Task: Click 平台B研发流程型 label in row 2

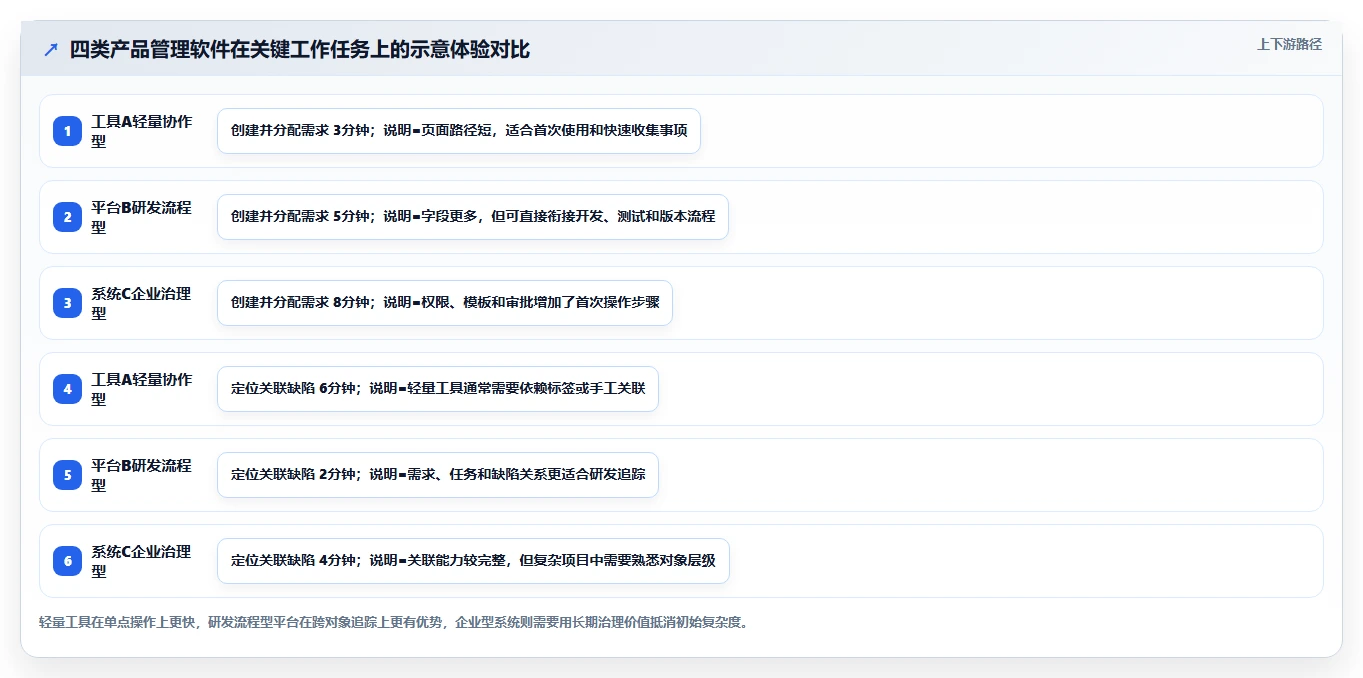Action: click(x=141, y=217)
